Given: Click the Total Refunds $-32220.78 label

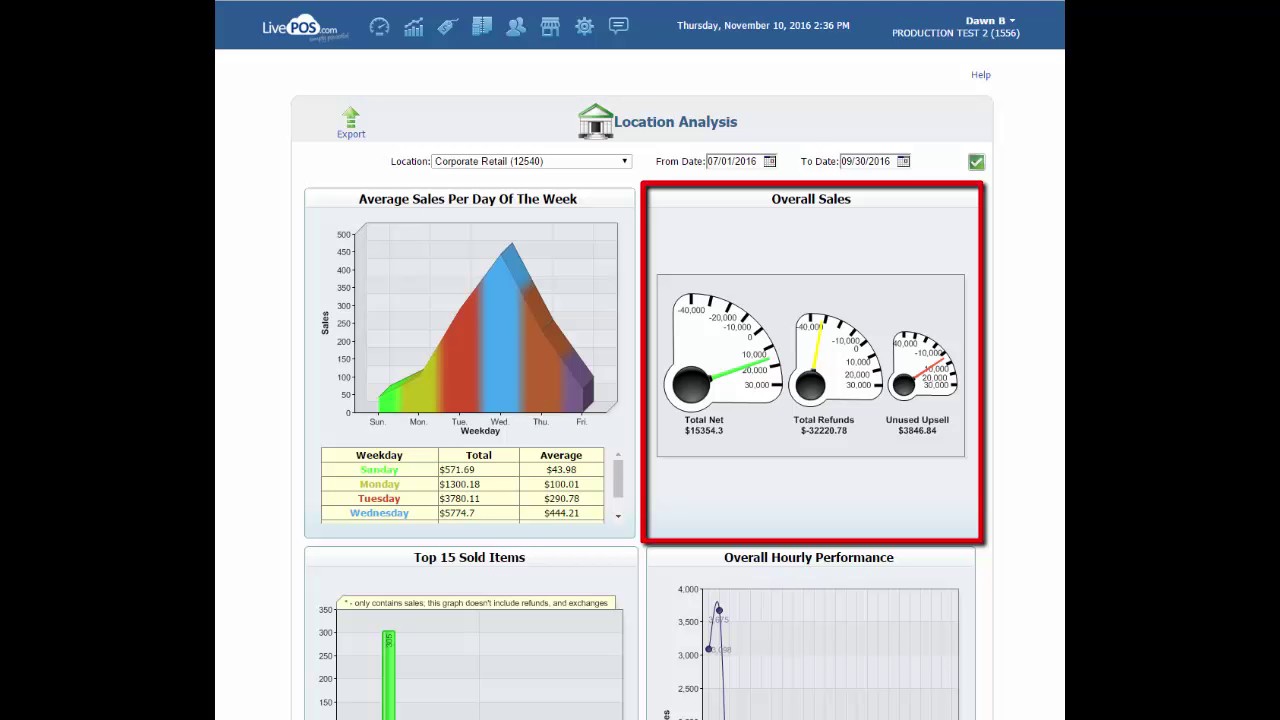Looking at the screenshot, I should [x=824, y=426].
